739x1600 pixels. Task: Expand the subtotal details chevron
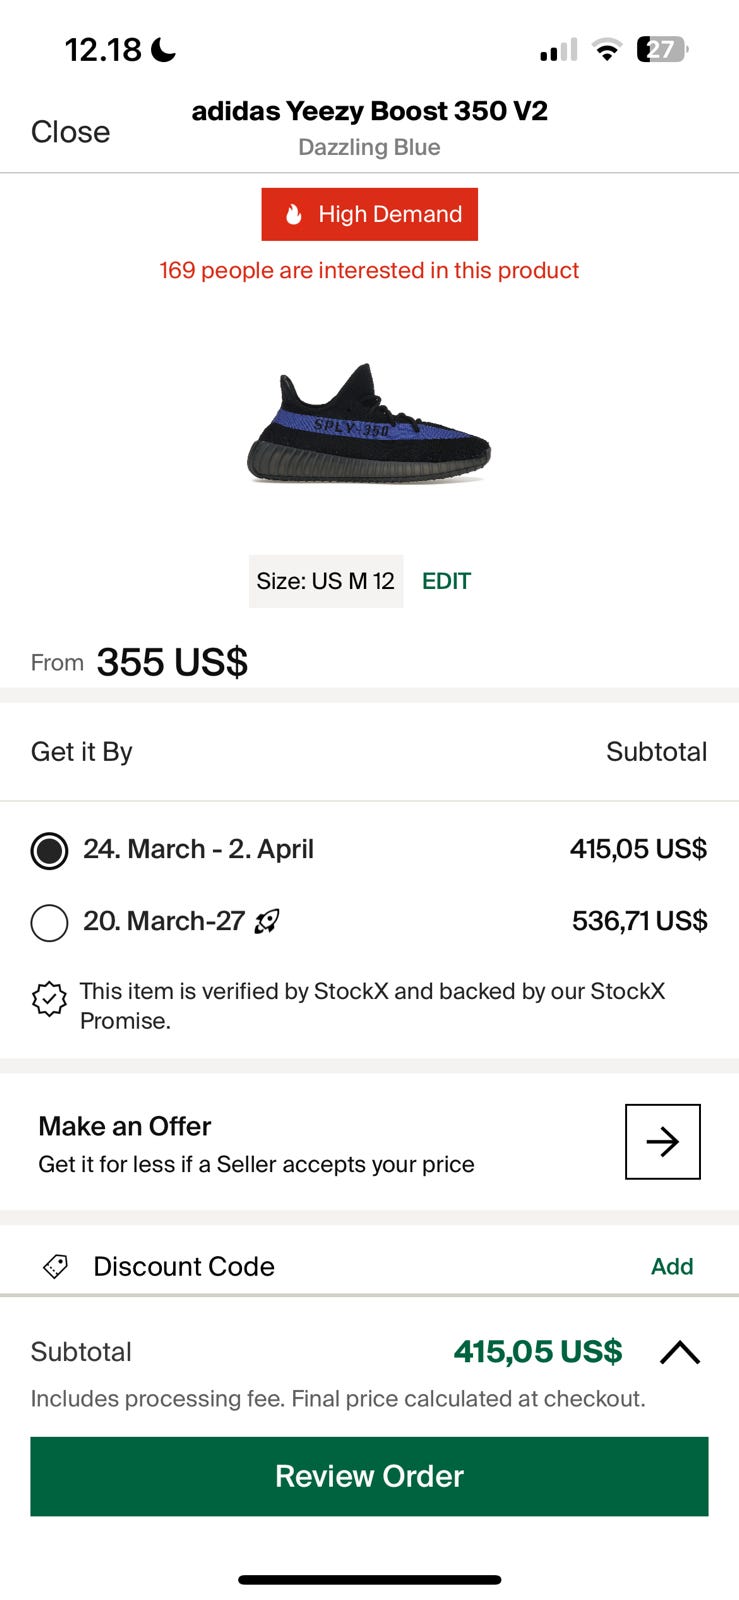680,1352
